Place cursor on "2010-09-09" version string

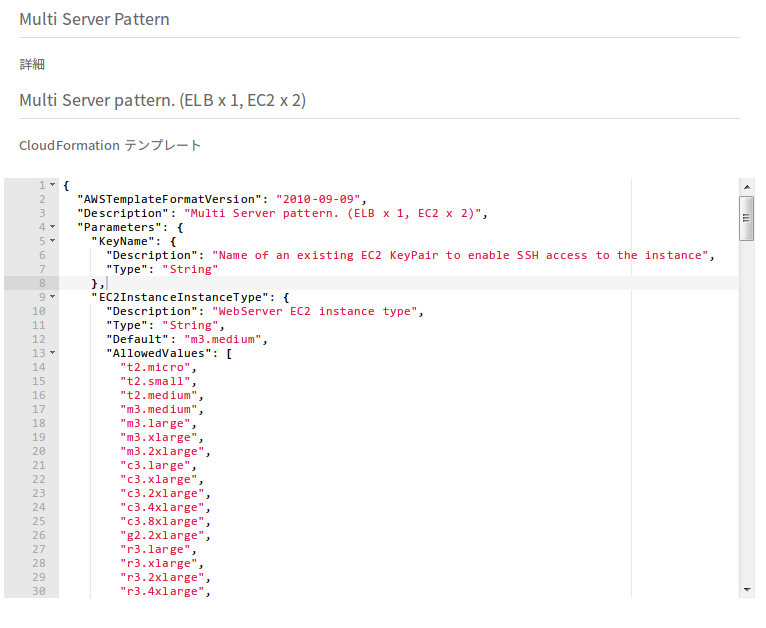tap(318, 199)
